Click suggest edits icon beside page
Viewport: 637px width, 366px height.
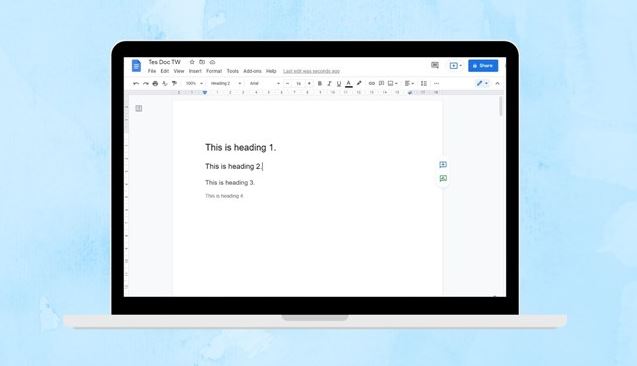pyautogui.click(x=443, y=178)
